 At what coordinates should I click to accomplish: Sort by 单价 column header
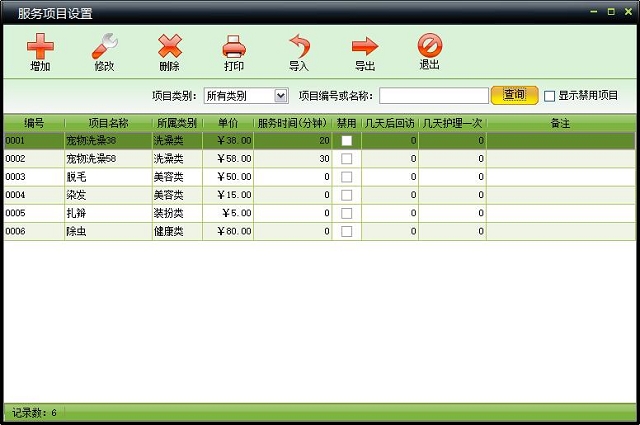click(x=228, y=123)
